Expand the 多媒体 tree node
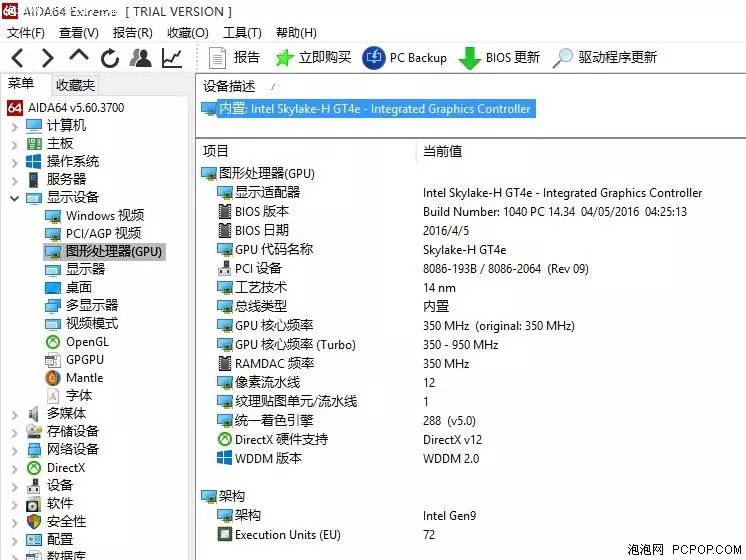The height and width of the screenshot is (560, 746). (x=15, y=415)
